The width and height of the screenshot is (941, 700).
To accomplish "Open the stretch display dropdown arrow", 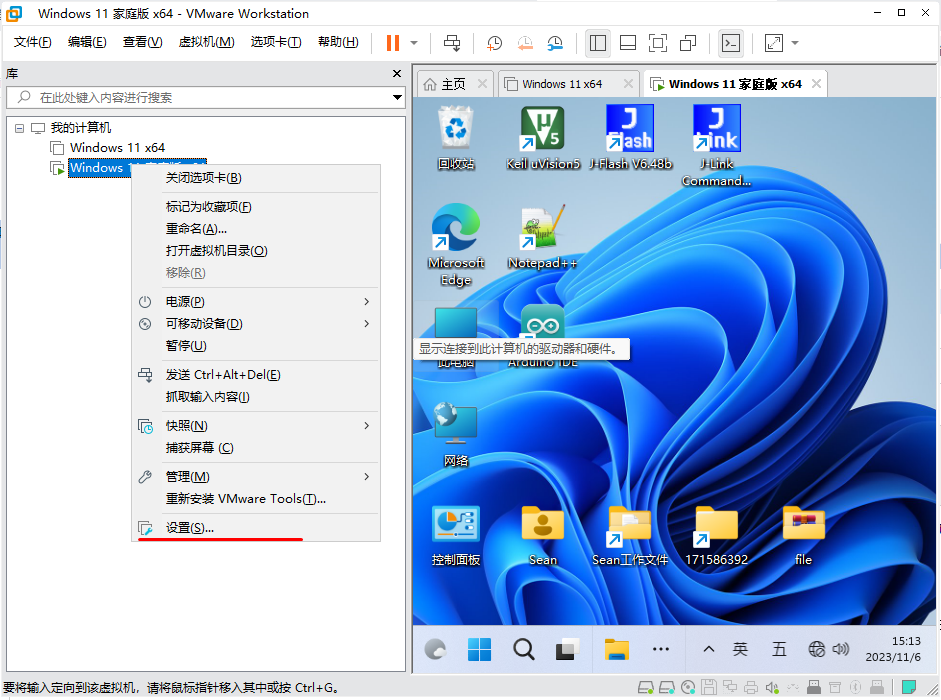I will click(795, 43).
